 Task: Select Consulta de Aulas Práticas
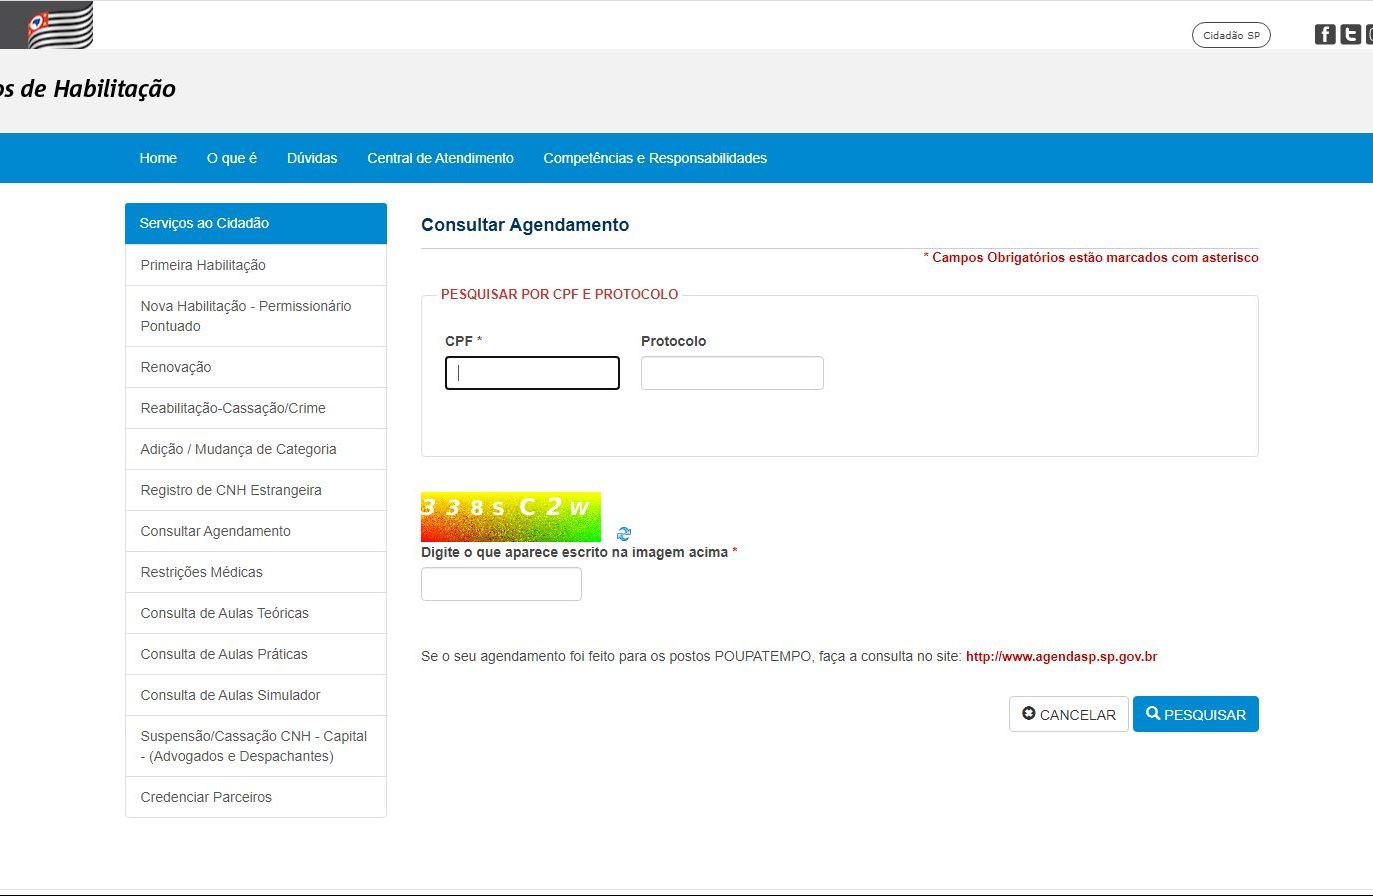256,654
